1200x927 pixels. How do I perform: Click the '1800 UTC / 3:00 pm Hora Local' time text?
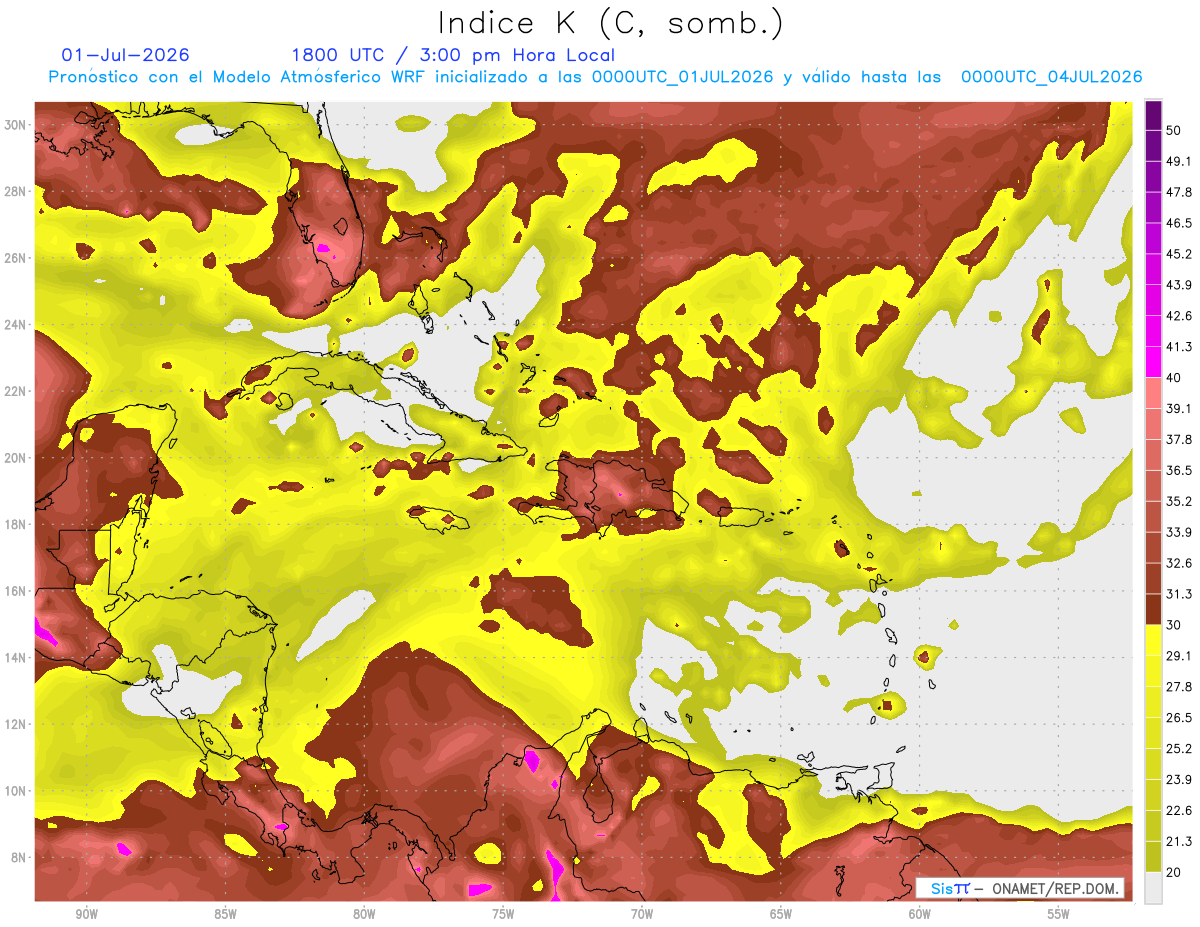coord(453,55)
